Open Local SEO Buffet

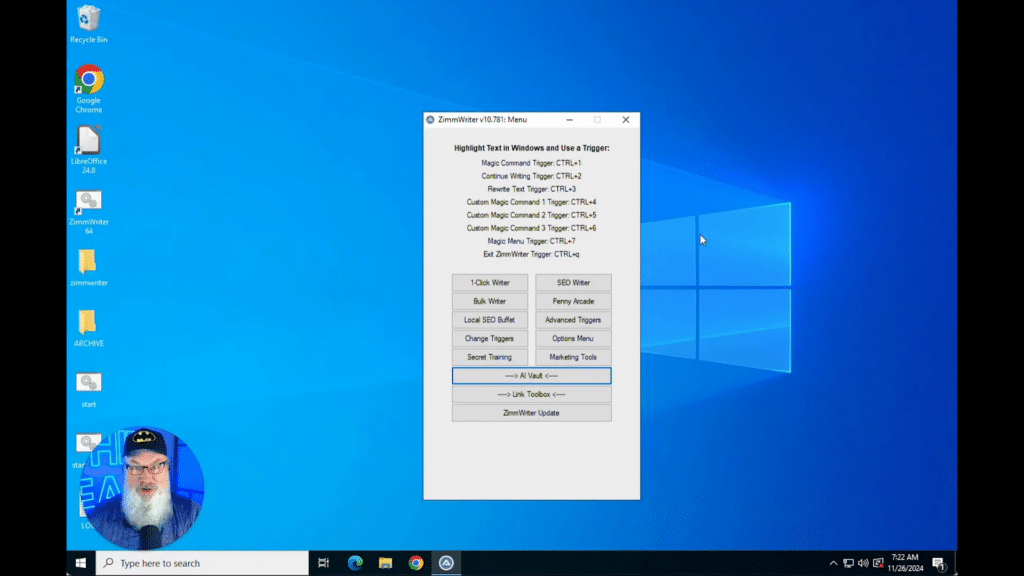point(490,320)
